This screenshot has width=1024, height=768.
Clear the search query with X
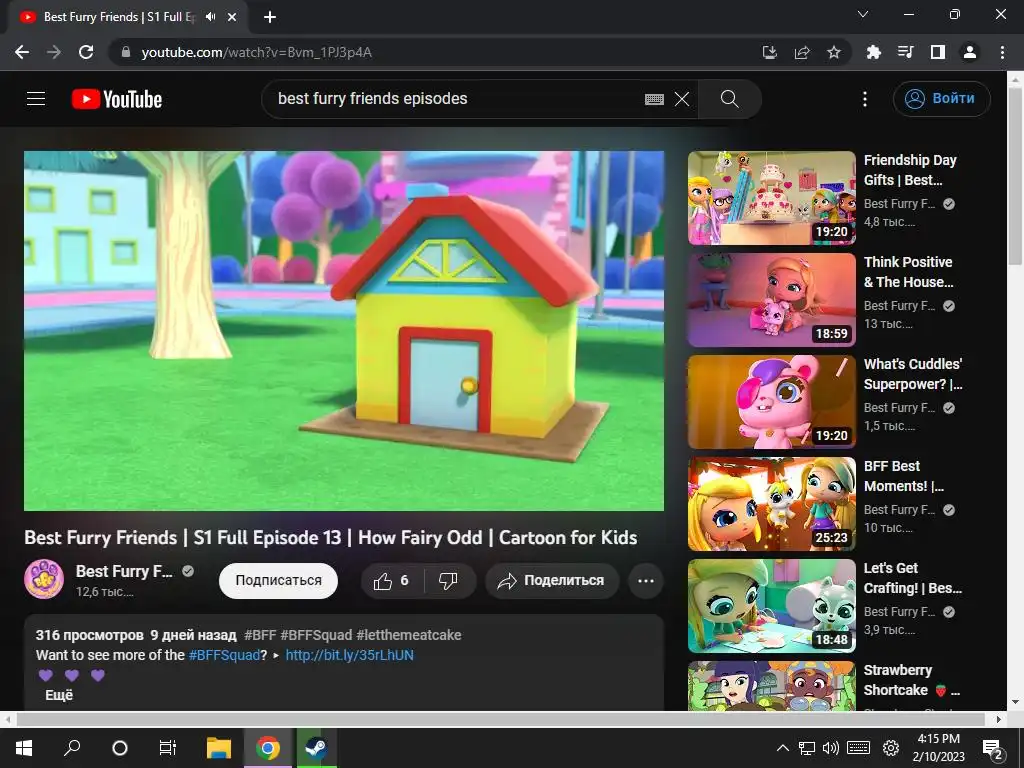(682, 99)
